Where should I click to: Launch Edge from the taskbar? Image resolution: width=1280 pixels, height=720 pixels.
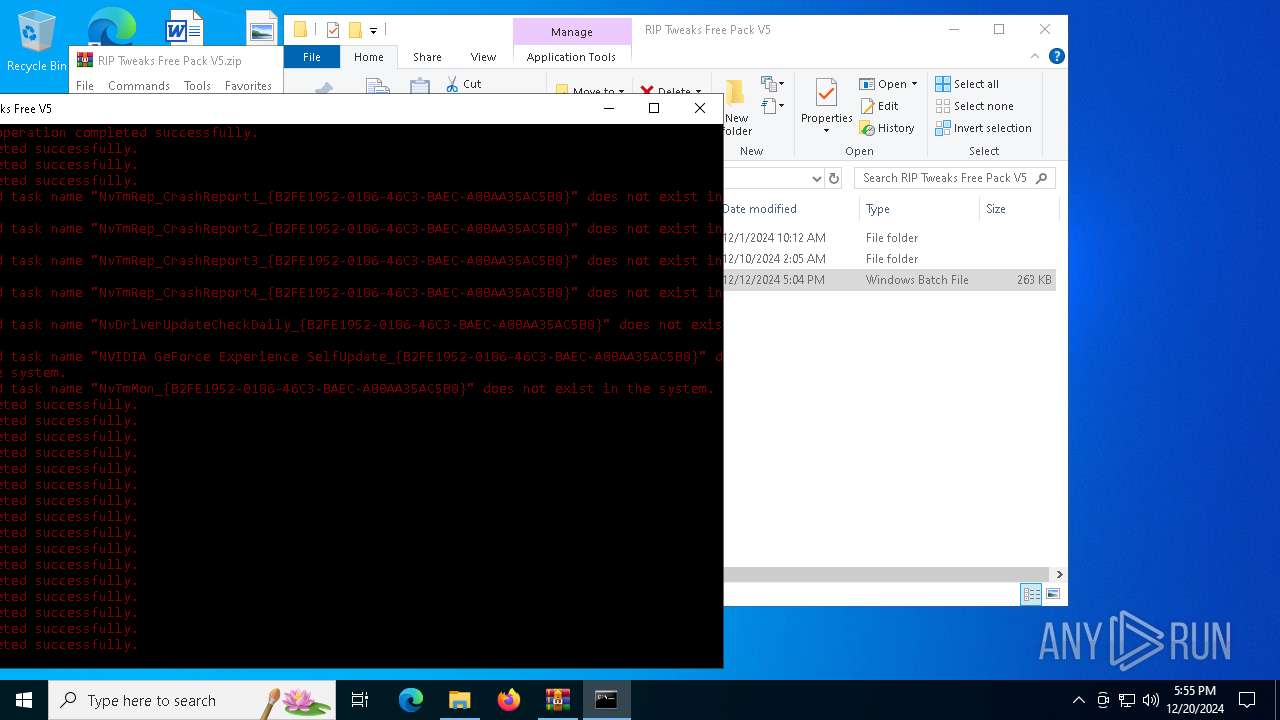click(411, 700)
